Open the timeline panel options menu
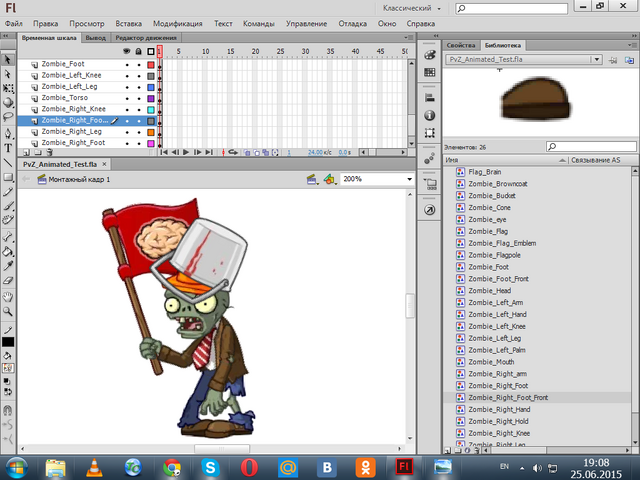Image resolution: width=640 pixels, height=480 pixels. 409,38
